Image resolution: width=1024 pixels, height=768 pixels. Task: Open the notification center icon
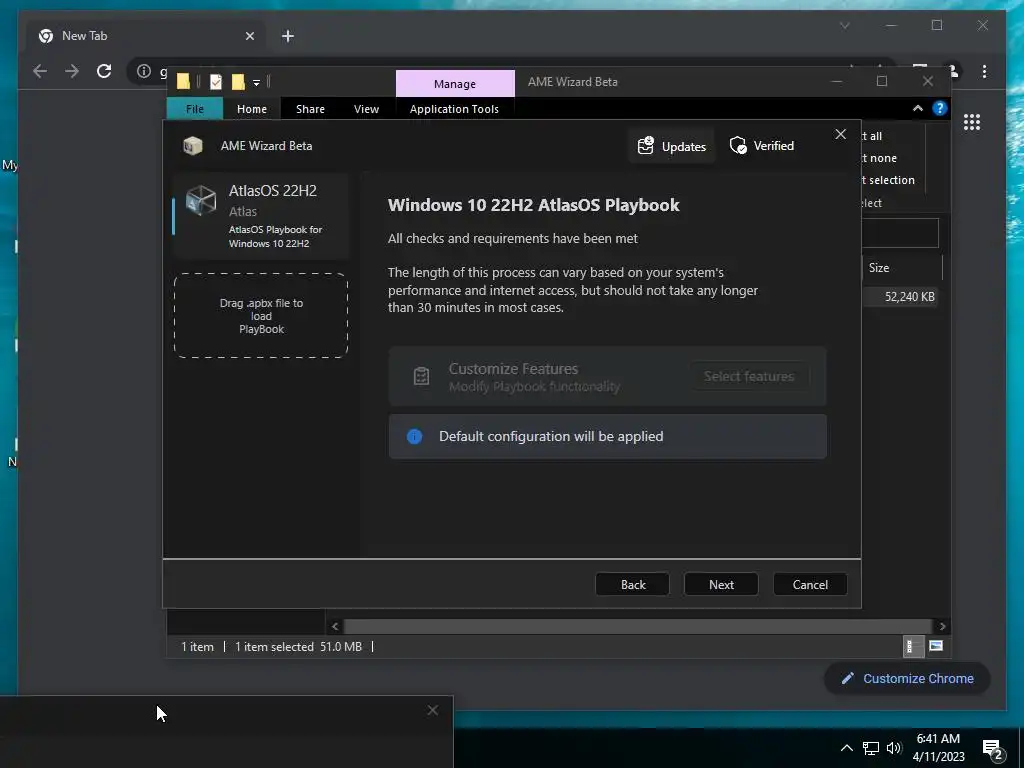[x=993, y=750]
